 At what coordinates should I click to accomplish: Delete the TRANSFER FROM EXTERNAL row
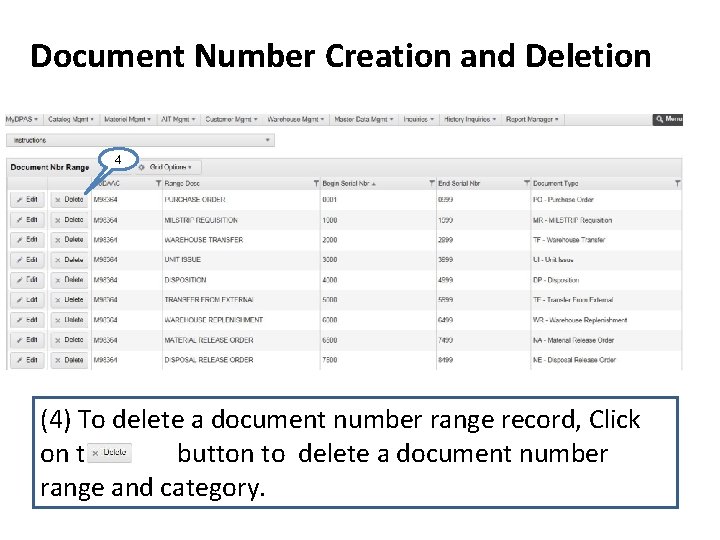[69, 300]
